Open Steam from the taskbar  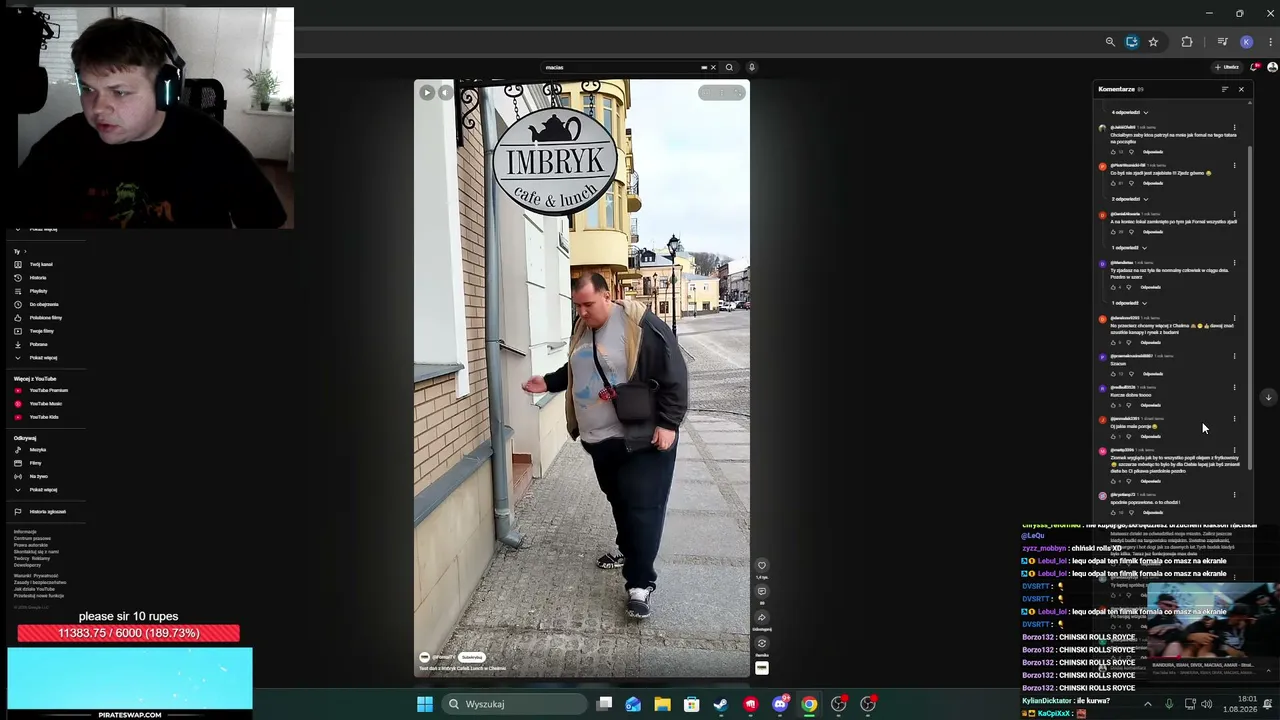click(721, 704)
